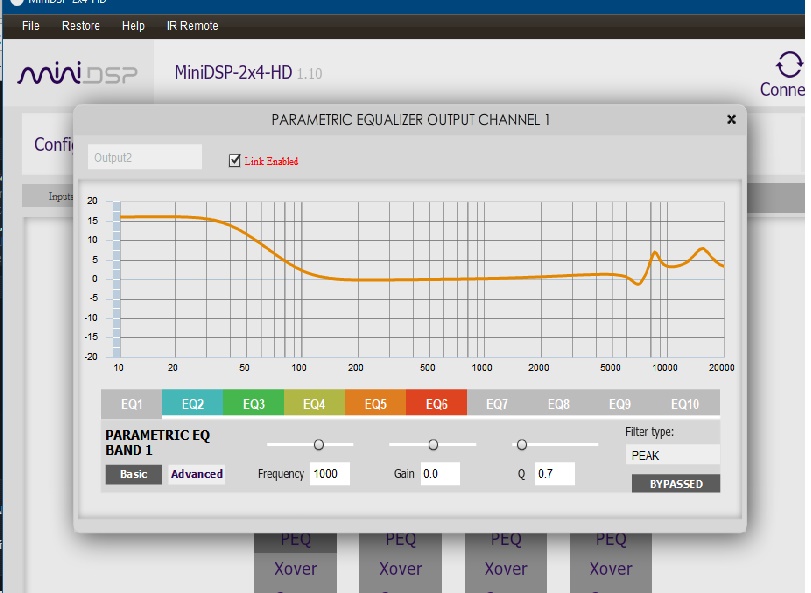Click the miniDSP logo
811x593 pixels.
point(78,72)
